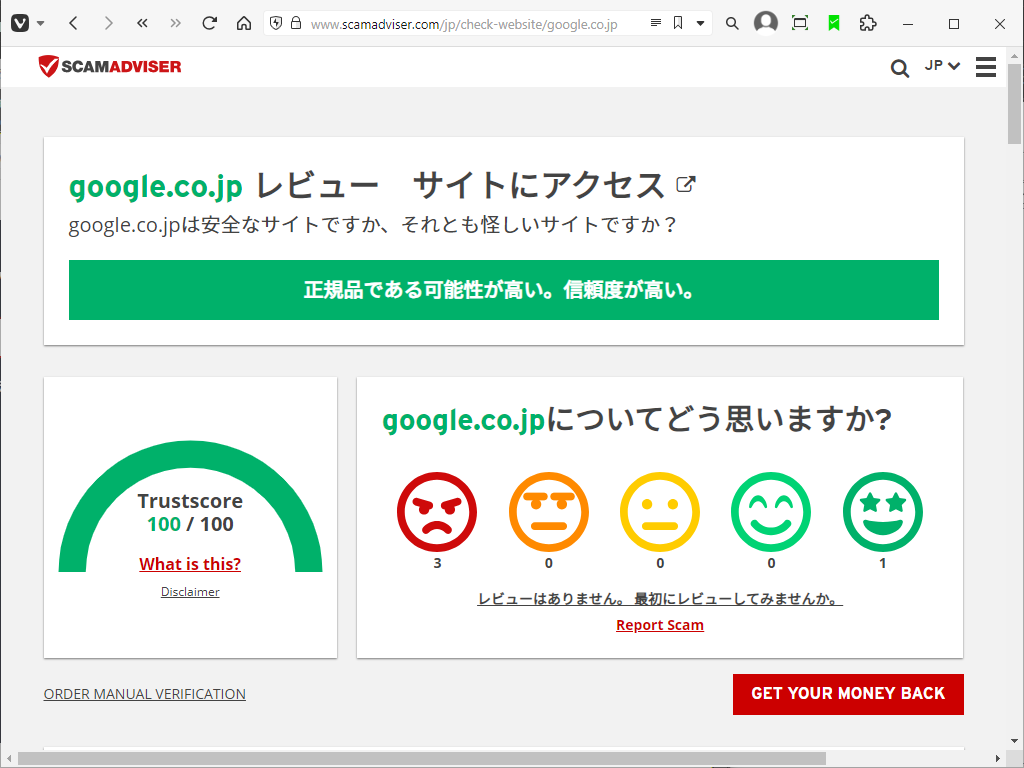Expand the JP language dropdown
The image size is (1024, 768).
click(x=942, y=65)
